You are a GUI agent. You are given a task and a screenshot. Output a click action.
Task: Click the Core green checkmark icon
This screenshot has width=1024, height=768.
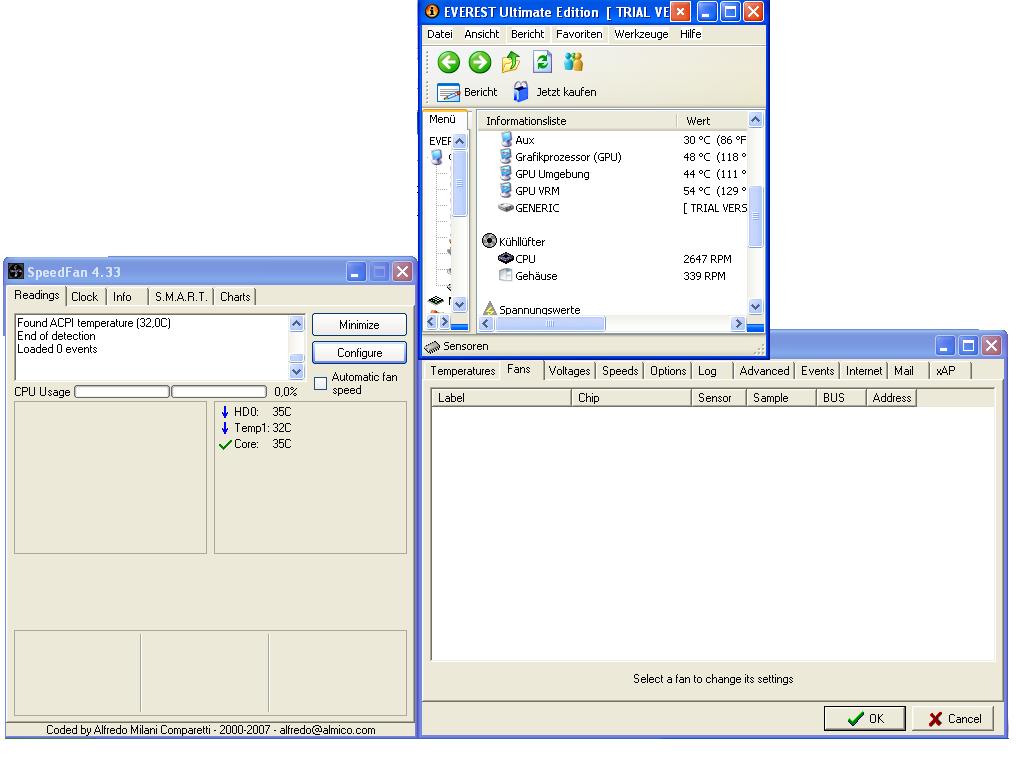point(225,445)
